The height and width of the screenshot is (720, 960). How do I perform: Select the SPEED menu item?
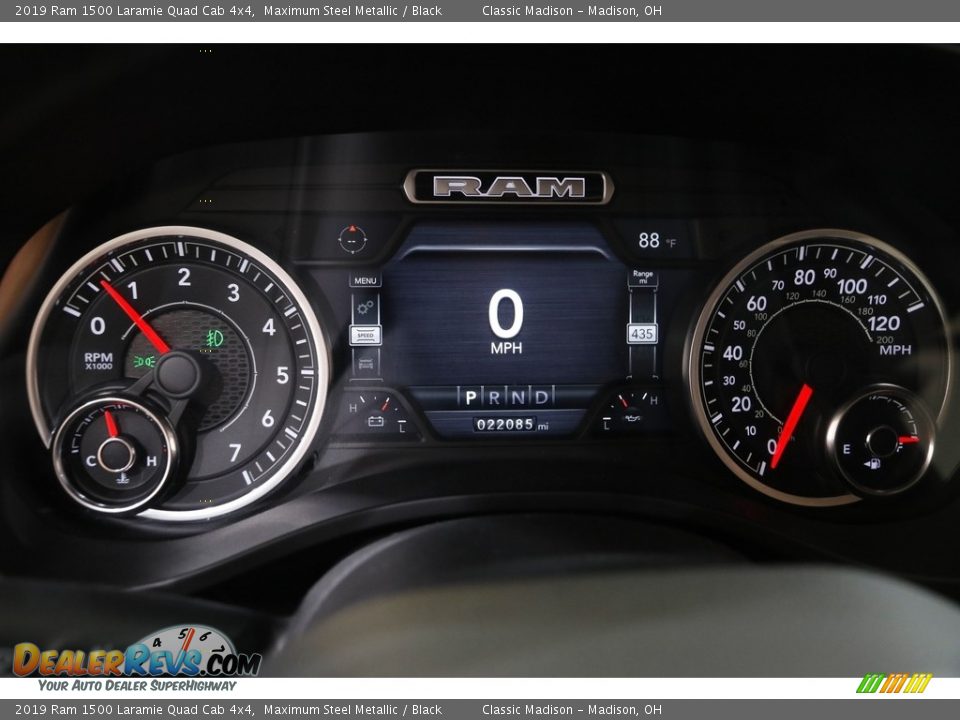(x=365, y=335)
